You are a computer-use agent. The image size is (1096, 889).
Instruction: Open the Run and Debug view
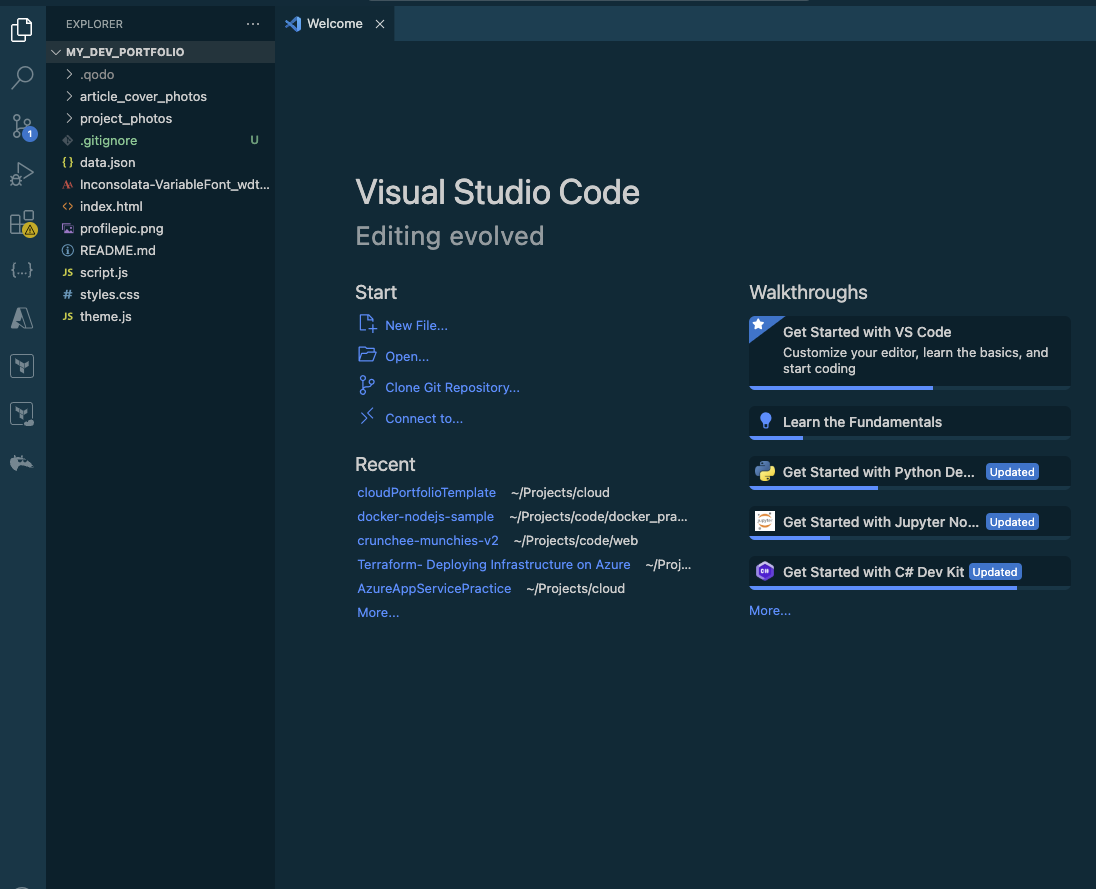tap(22, 174)
